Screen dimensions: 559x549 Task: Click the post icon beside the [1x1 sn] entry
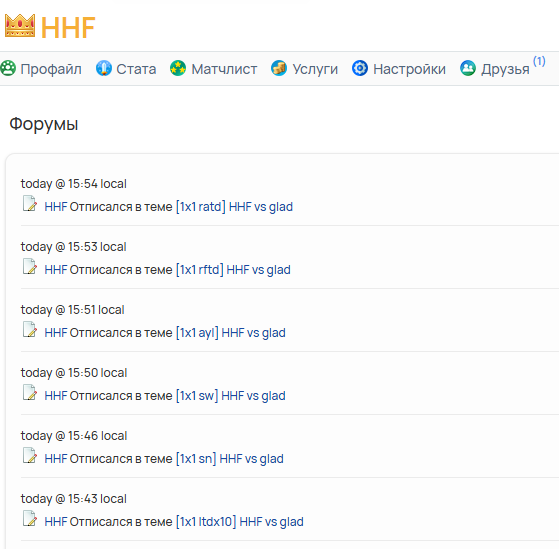[30, 456]
